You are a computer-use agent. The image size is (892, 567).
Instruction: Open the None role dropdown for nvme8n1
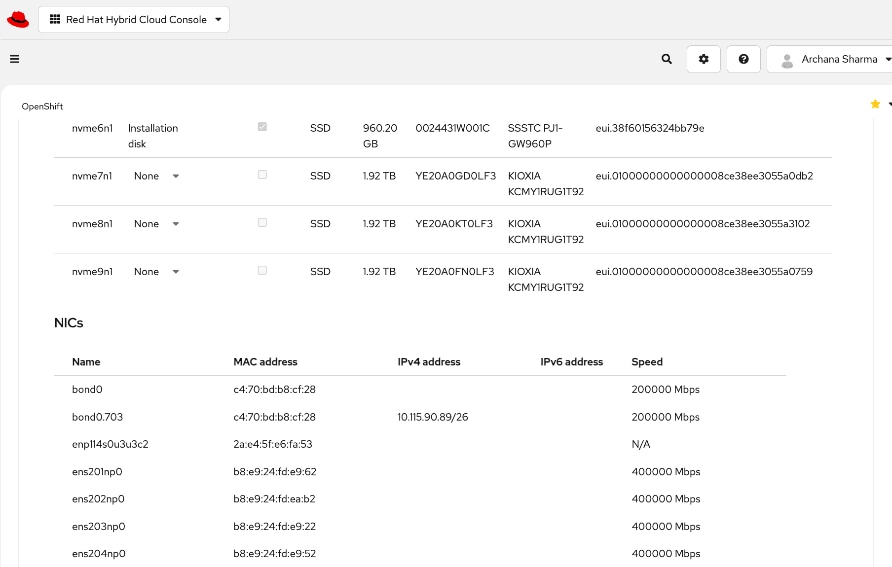pos(156,224)
